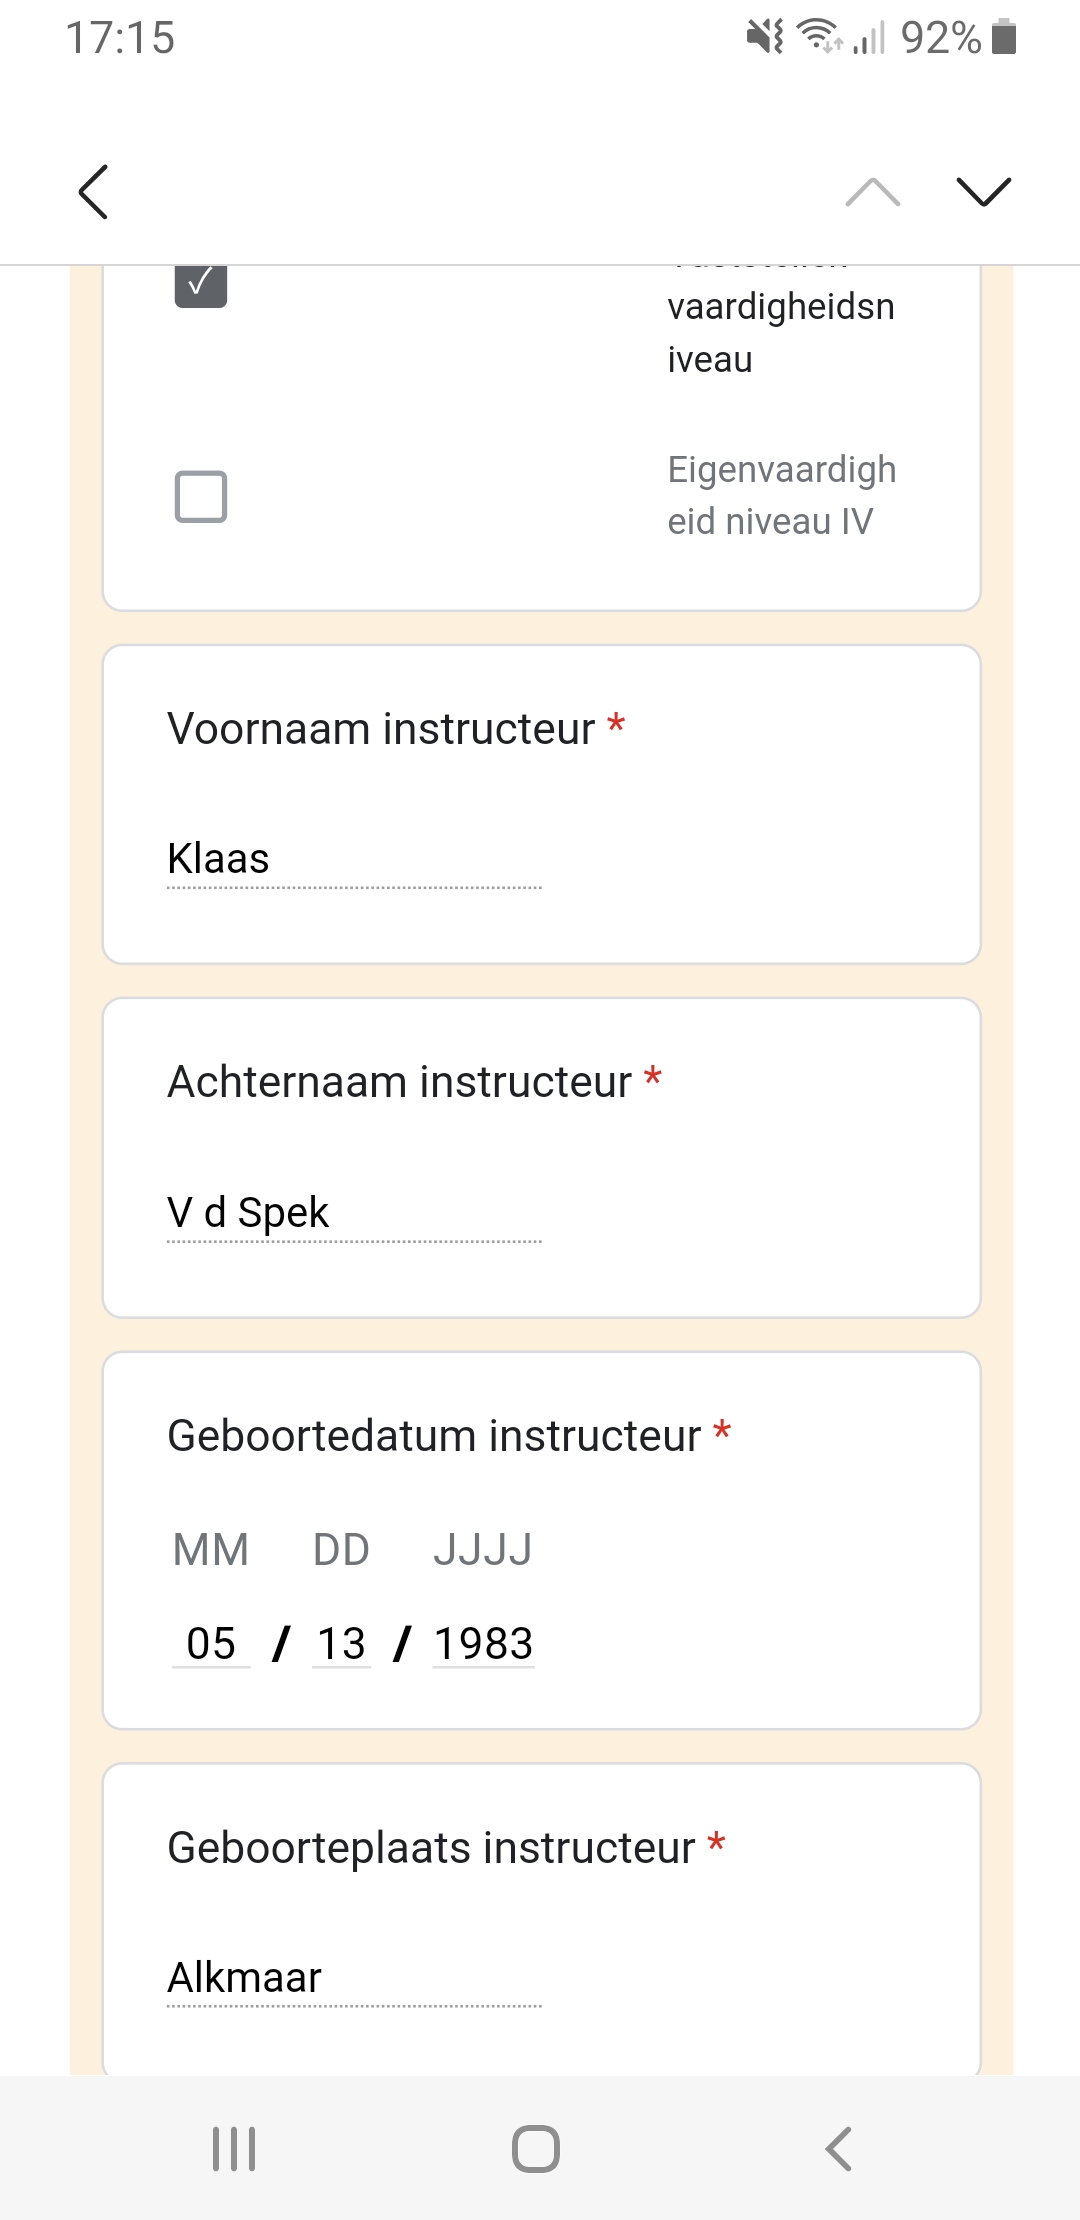This screenshot has width=1080, height=2220.
Task: Uncheck the checked vaardigheidsniveau checkbox
Action: coord(201,284)
